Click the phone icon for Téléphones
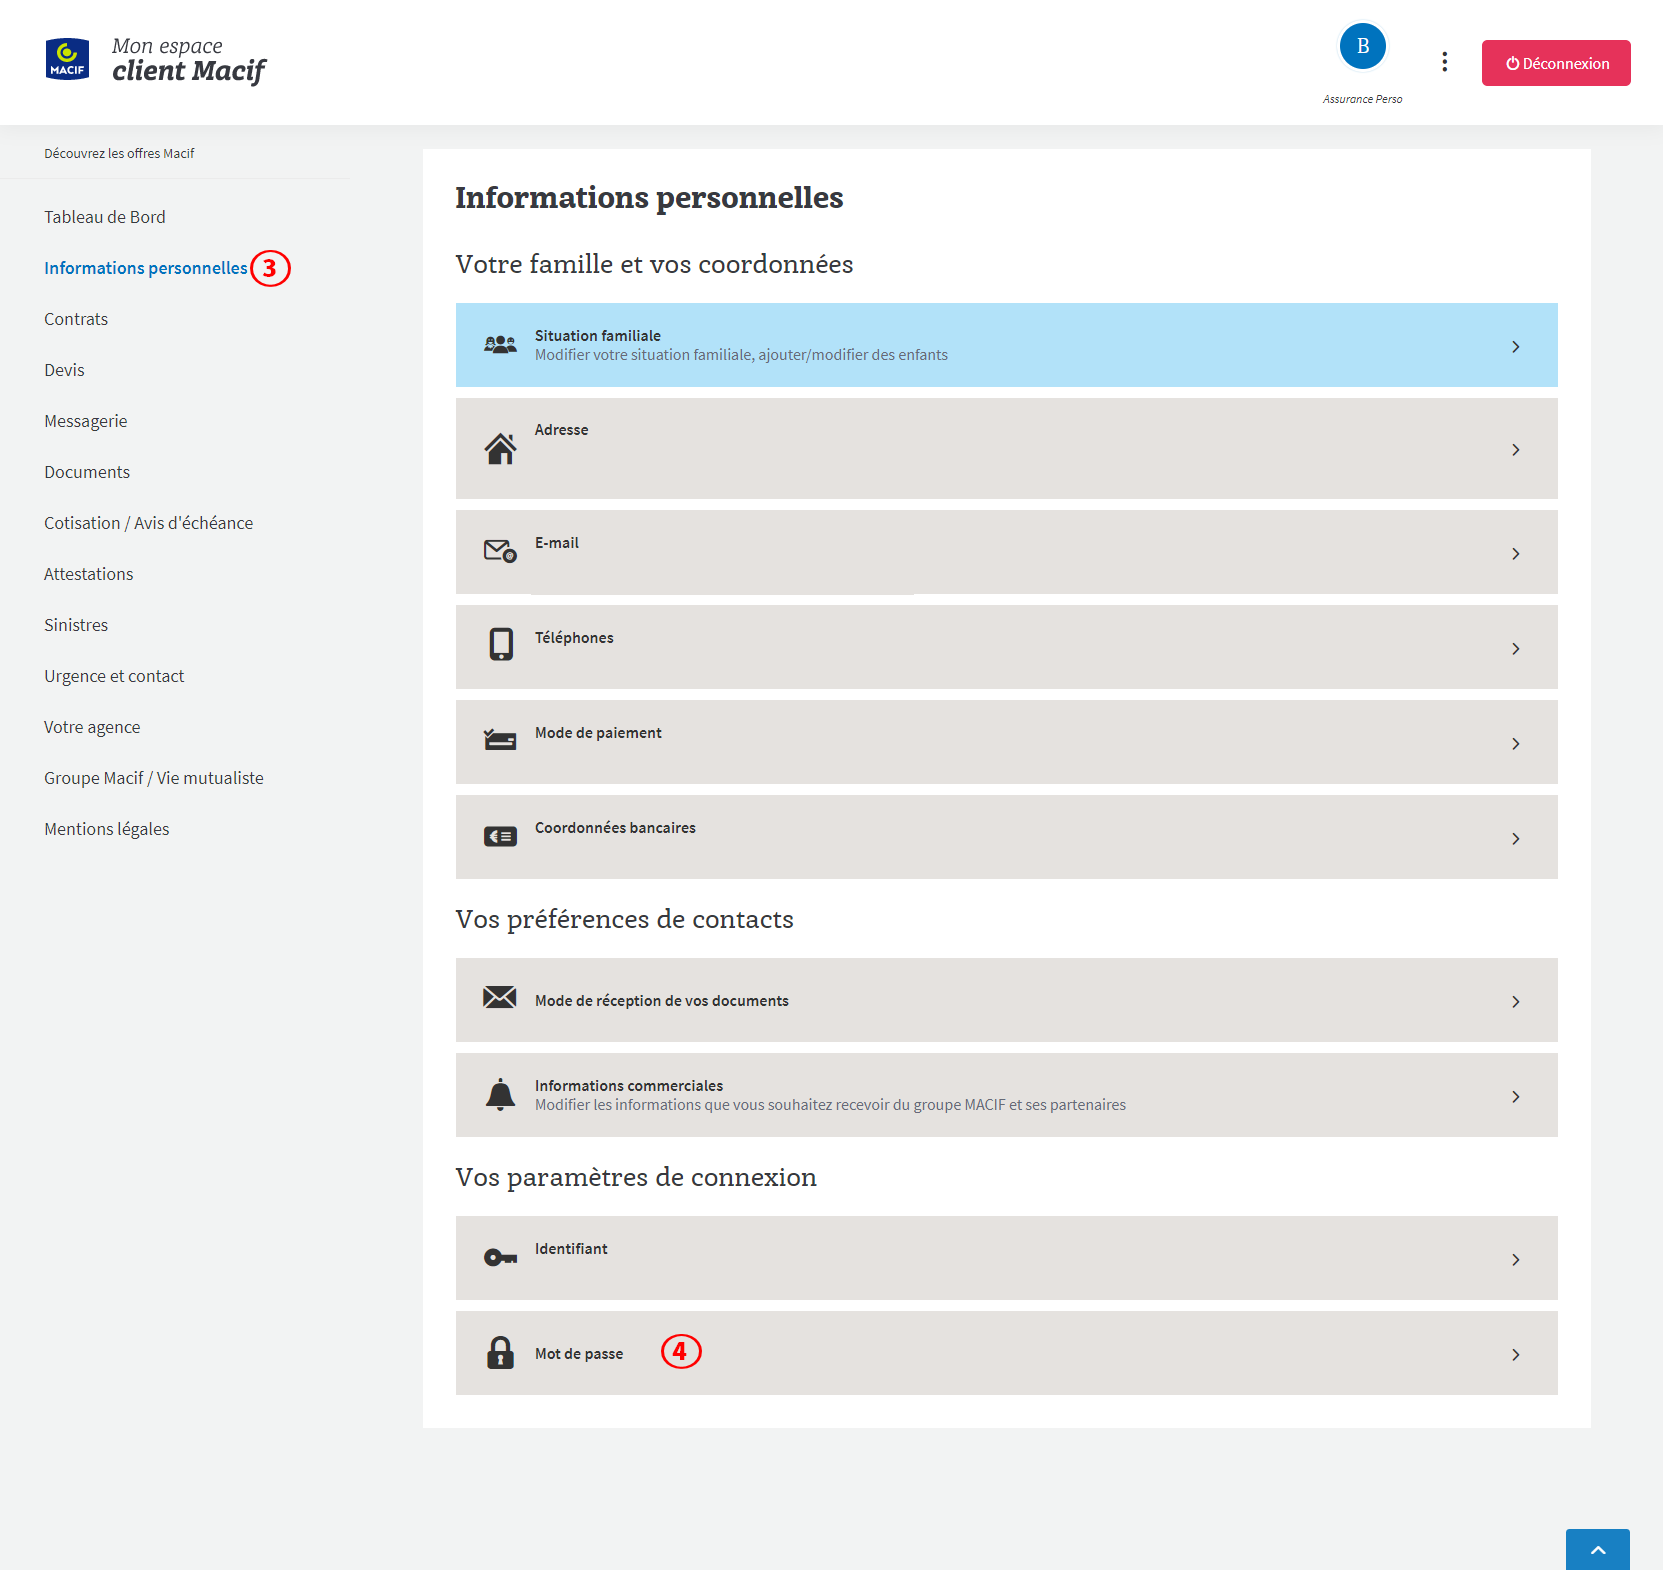This screenshot has width=1663, height=1570. (x=501, y=644)
